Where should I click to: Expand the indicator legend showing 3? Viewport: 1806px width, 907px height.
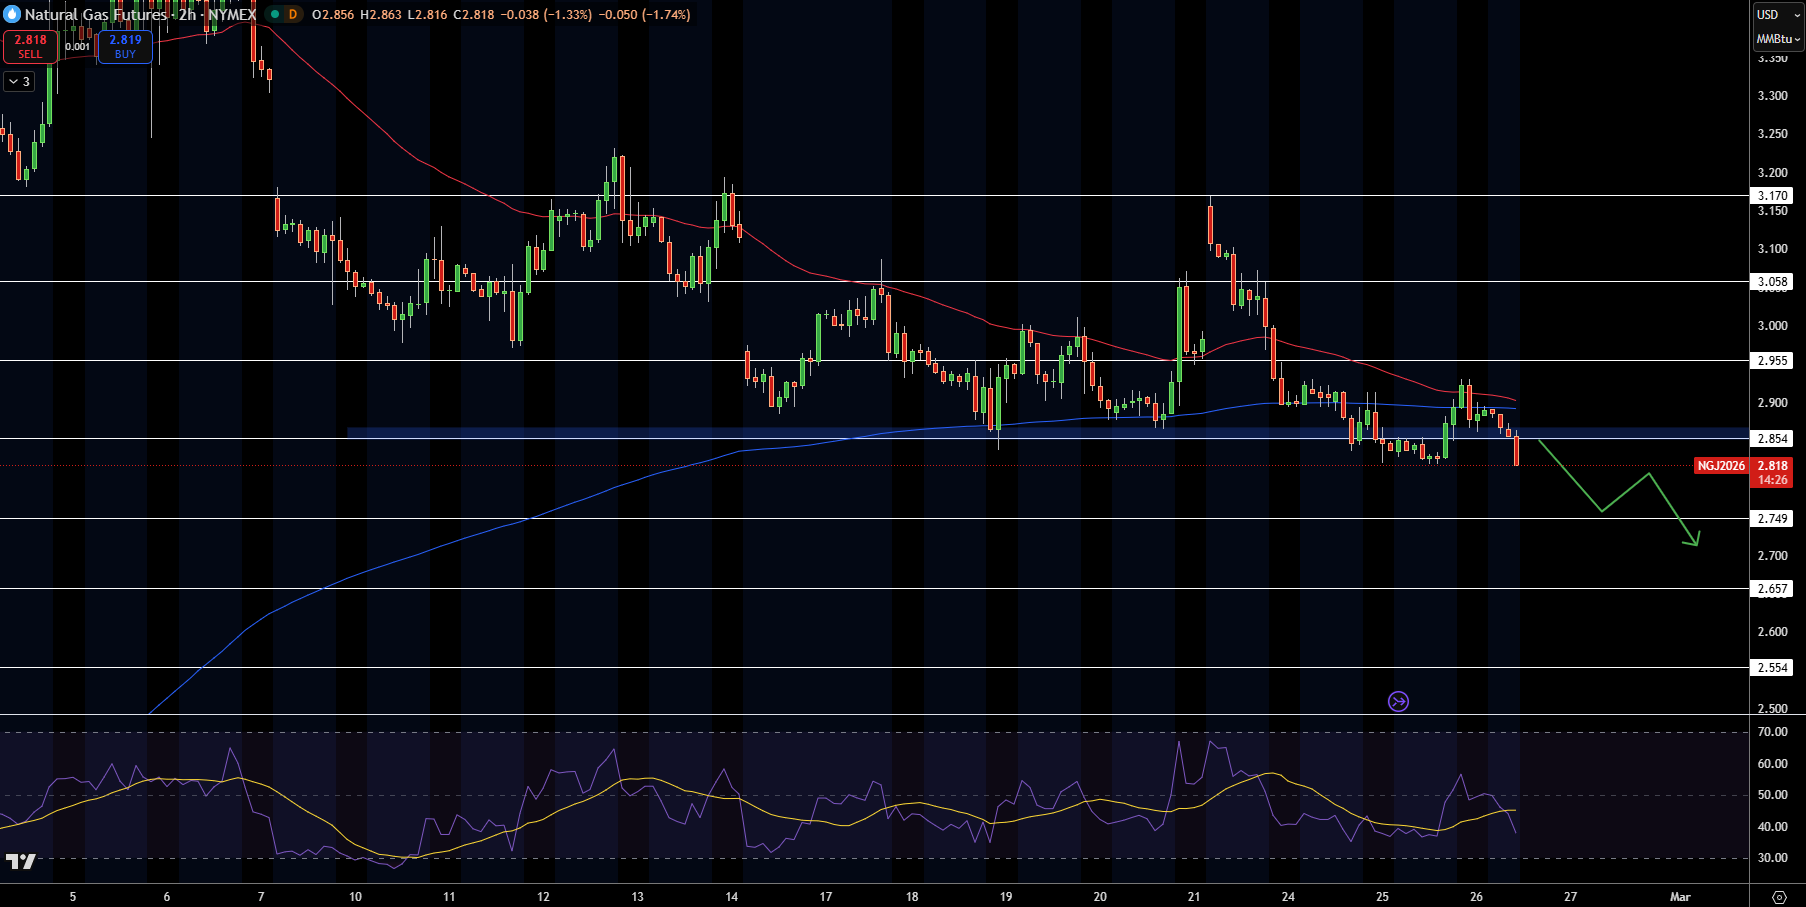click(19, 82)
